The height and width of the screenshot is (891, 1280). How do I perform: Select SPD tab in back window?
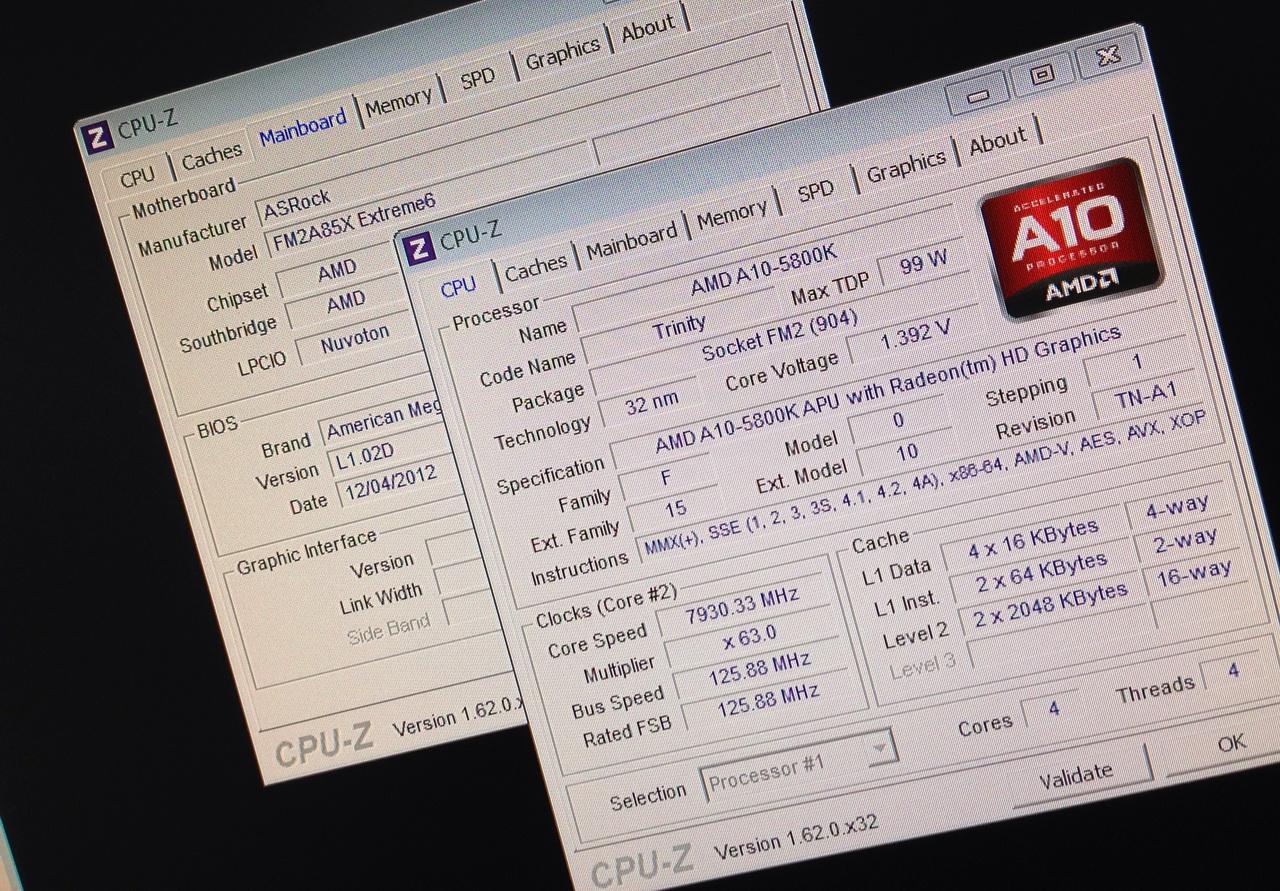coord(477,78)
